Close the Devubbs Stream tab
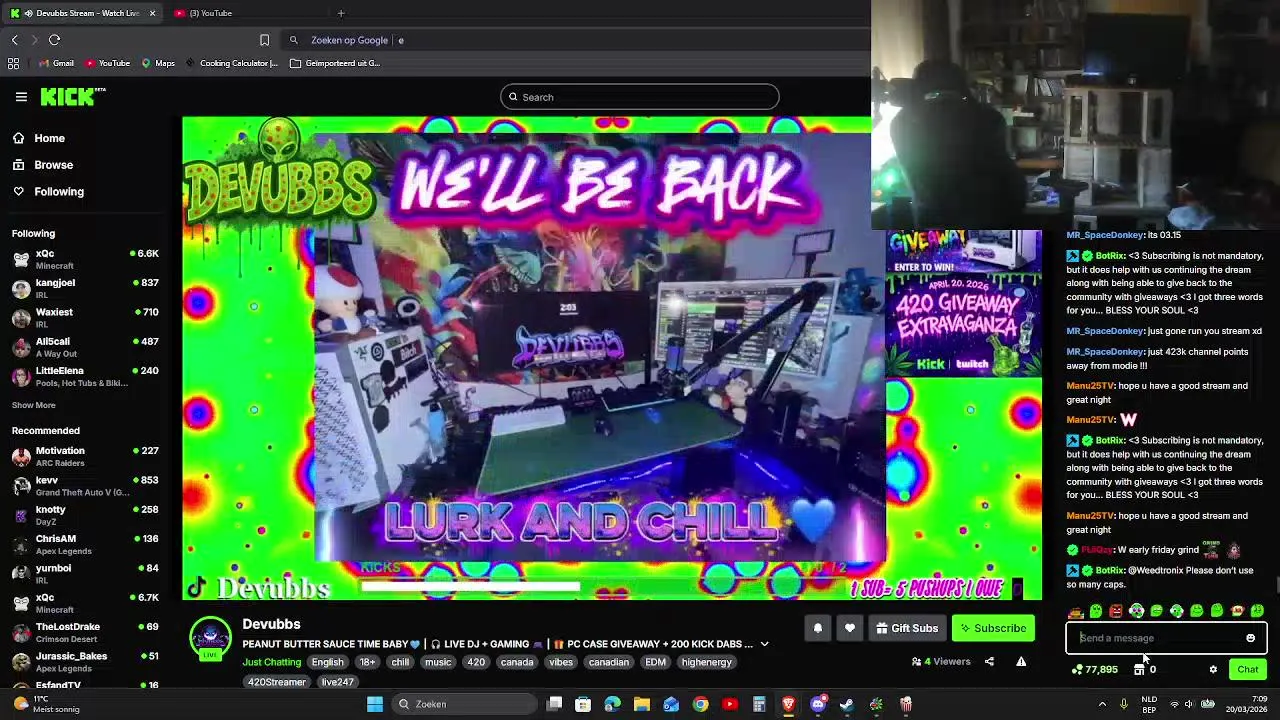The width and height of the screenshot is (1280, 720). pyautogui.click(x=152, y=13)
